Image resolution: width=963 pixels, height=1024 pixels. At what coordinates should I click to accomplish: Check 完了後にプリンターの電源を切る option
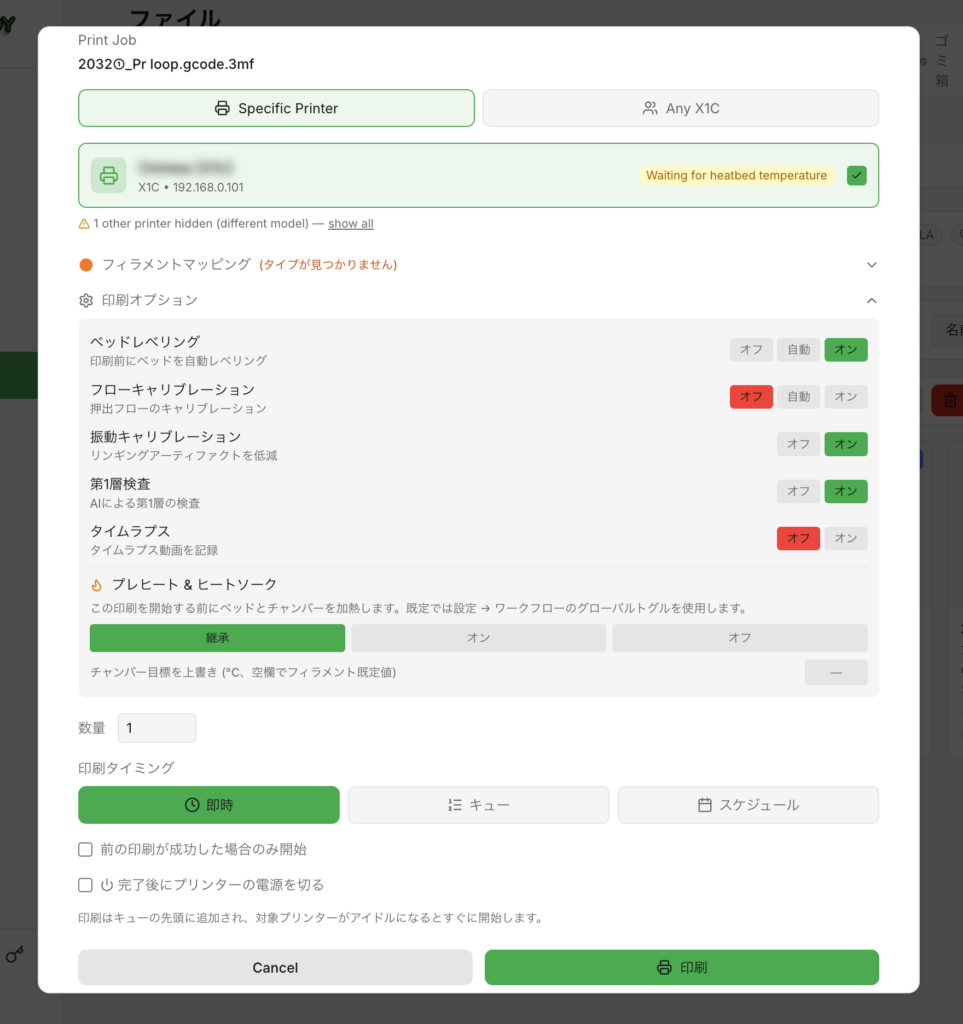[x=86, y=885]
